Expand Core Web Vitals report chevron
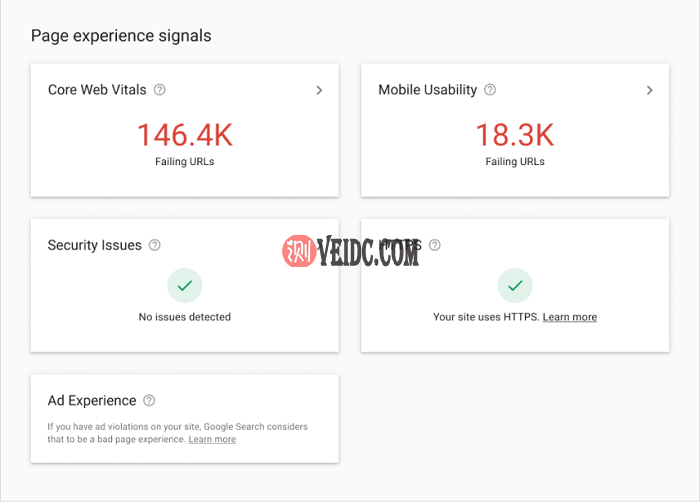 [319, 90]
